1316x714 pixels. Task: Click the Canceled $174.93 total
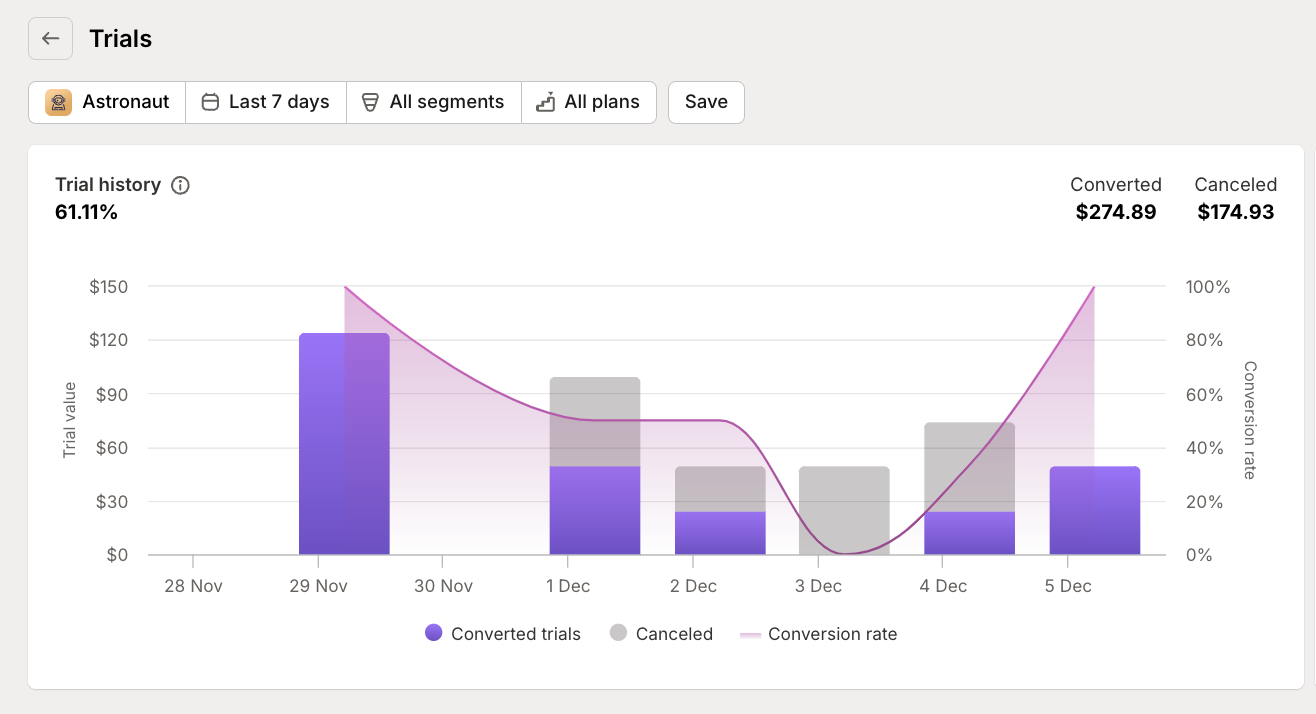pyautogui.click(x=1235, y=212)
